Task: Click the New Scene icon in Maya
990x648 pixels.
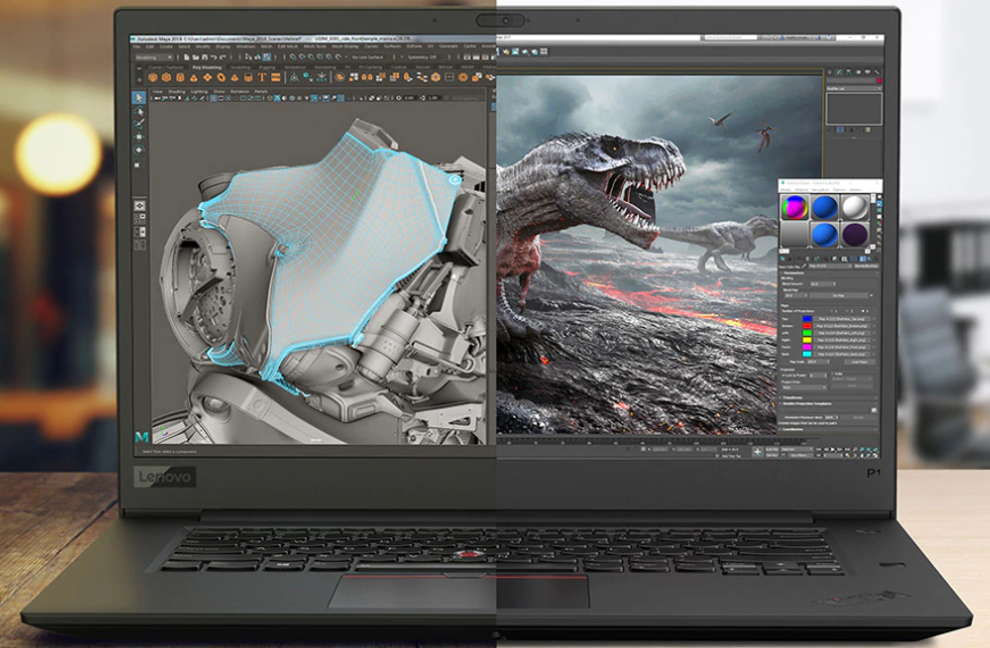Action: 187,57
